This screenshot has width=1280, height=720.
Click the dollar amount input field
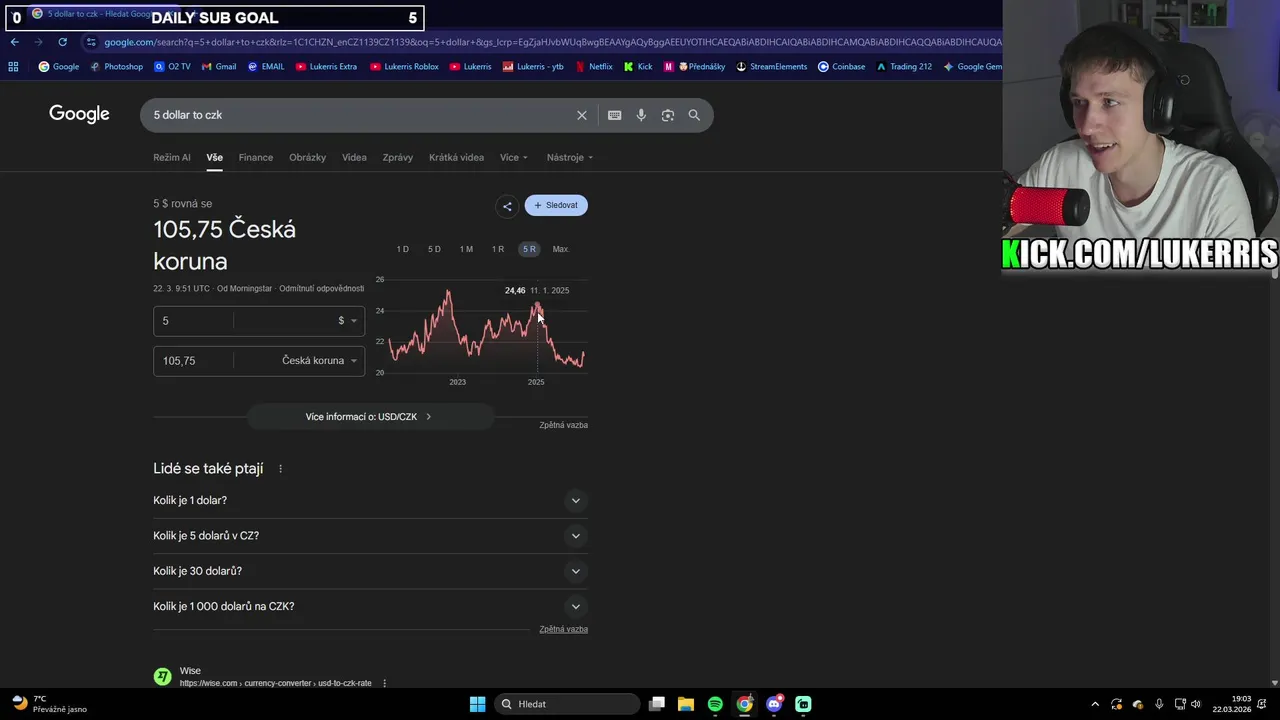tap(193, 321)
